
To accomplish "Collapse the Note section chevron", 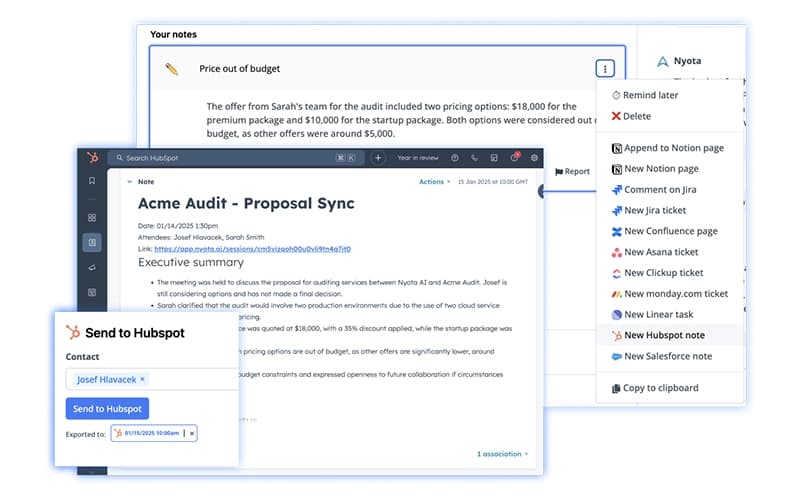I will click(x=128, y=182).
